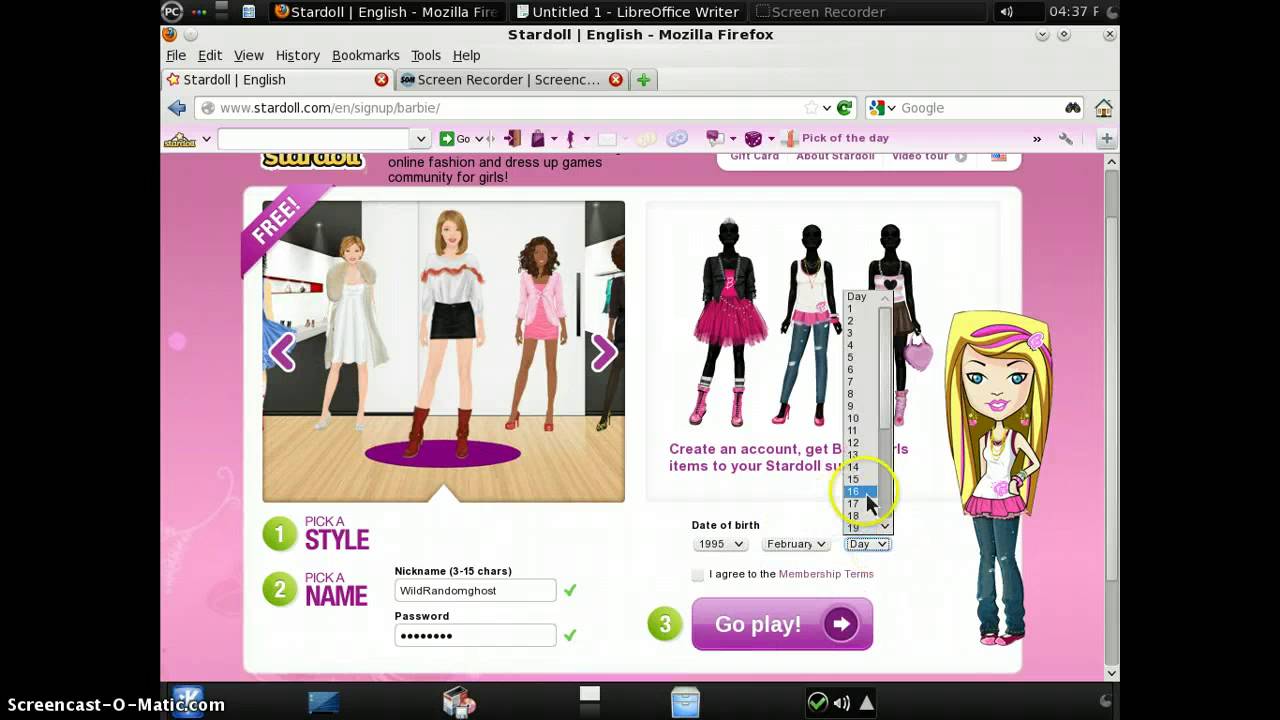Click the doll figure toolbar icon
The width and height of the screenshot is (1280, 720).
(x=571, y=139)
